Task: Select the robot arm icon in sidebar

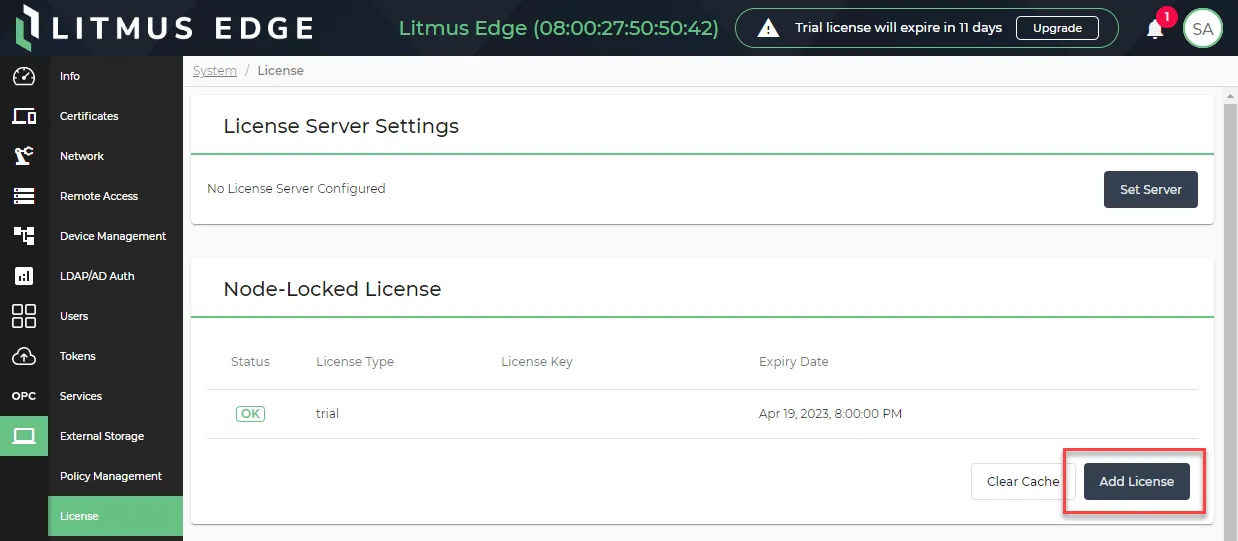Action: pos(24,156)
